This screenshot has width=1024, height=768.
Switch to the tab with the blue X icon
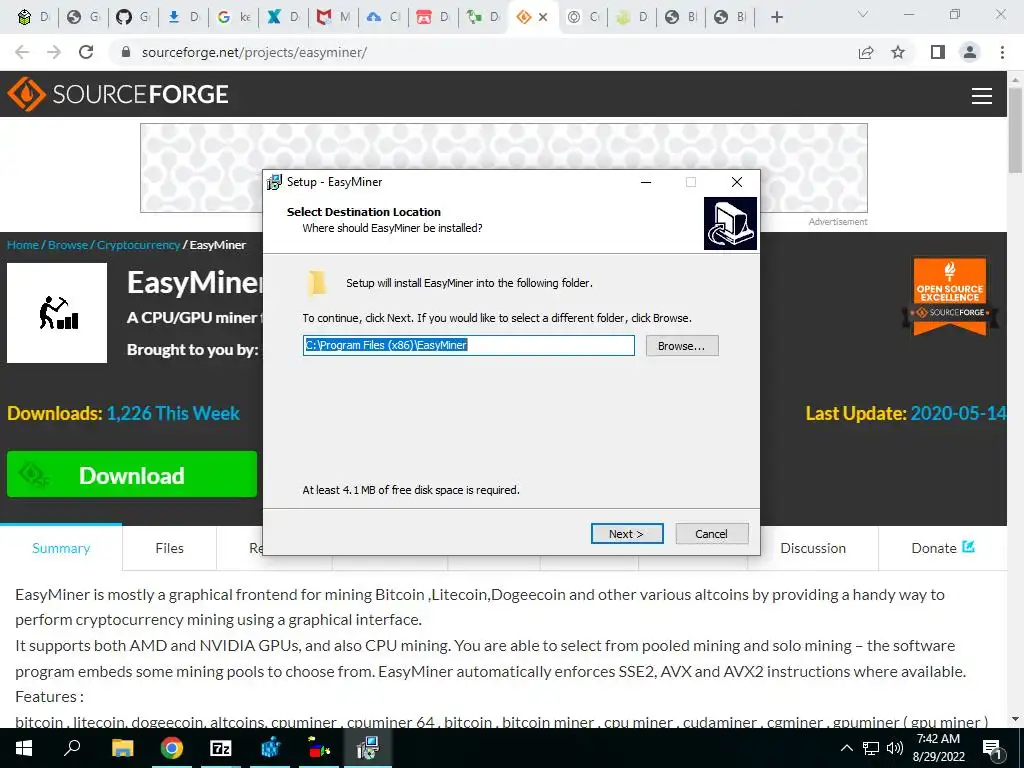(x=283, y=18)
